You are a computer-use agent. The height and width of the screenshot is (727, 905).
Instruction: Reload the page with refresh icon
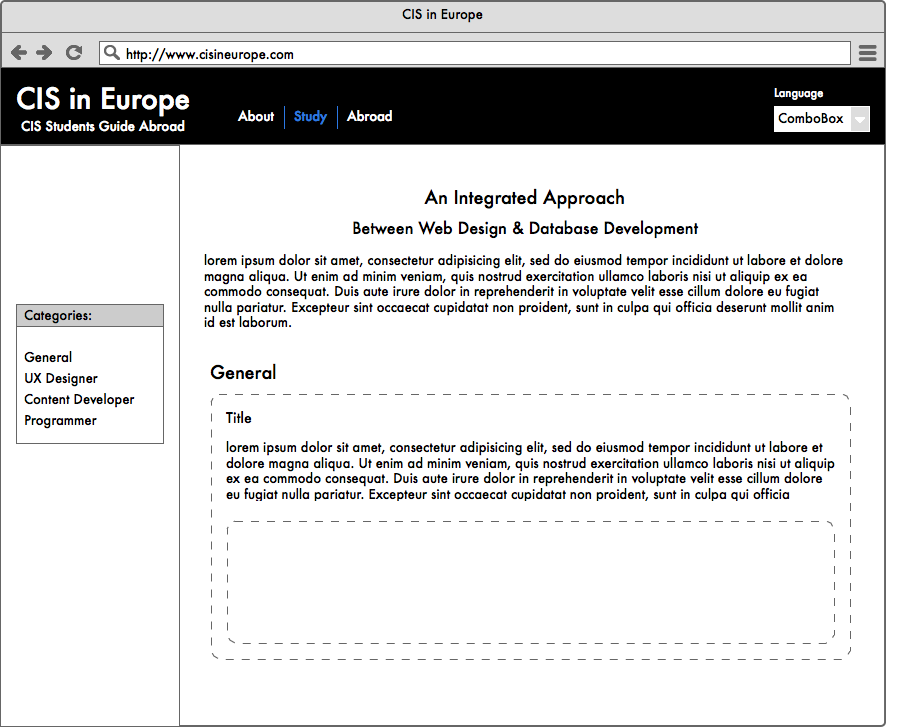(73, 53)
